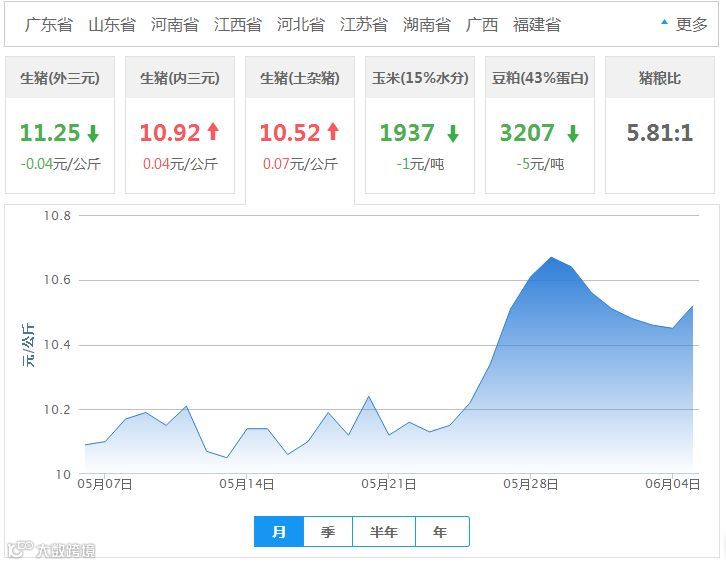Choose 江西省 from province list
726x565 pixels.
[x=238, y=25]
